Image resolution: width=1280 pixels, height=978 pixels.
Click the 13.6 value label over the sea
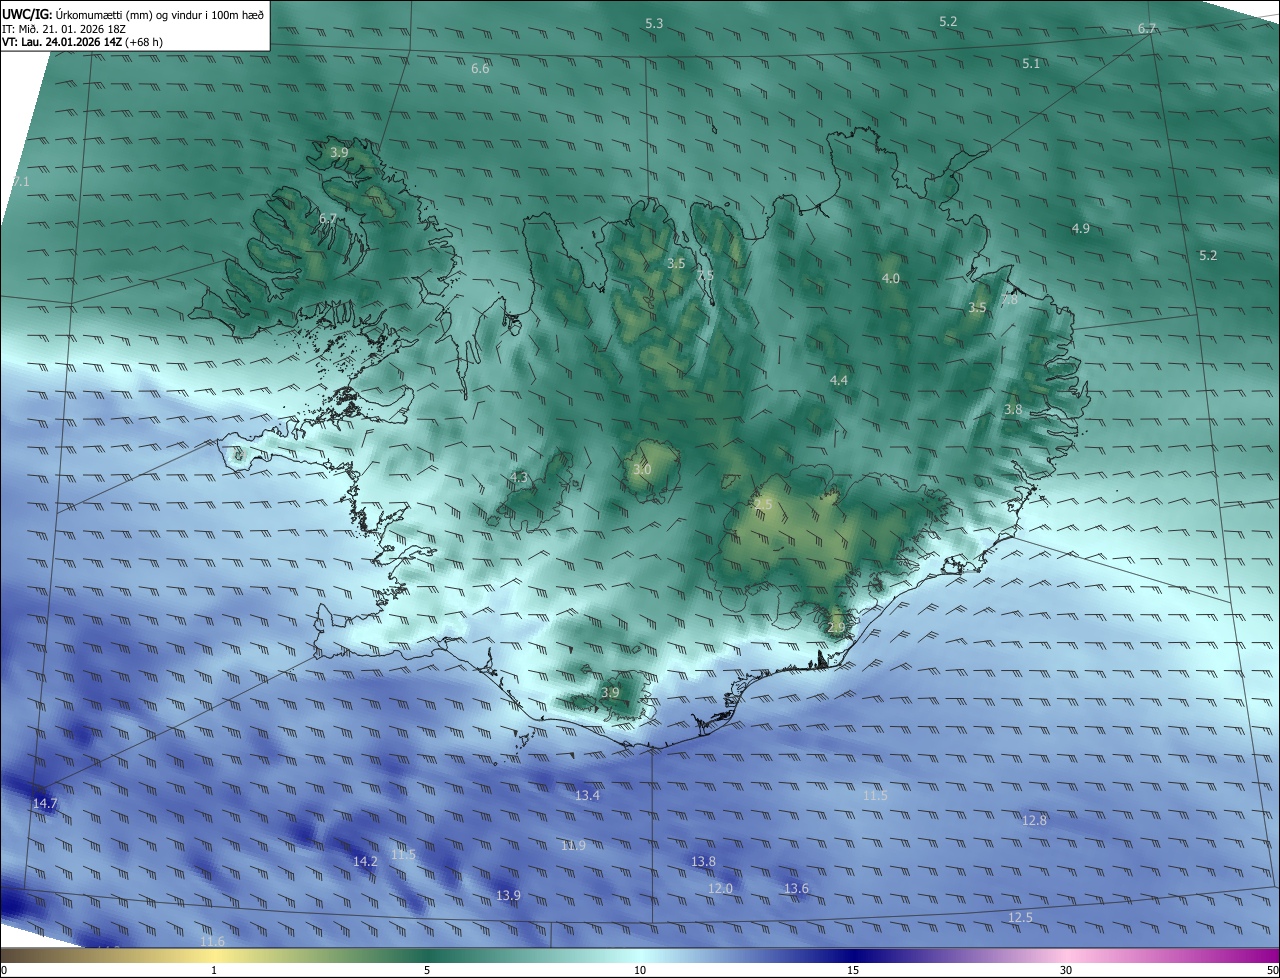click(x=796, y=889)
